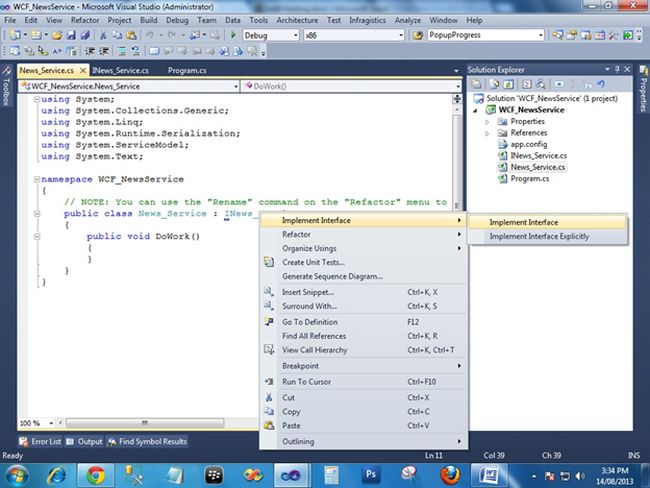The height and width of the screenshot is (488, 650).
Task: Click the Go To Definition icon
Action: [x=268, y=322]
